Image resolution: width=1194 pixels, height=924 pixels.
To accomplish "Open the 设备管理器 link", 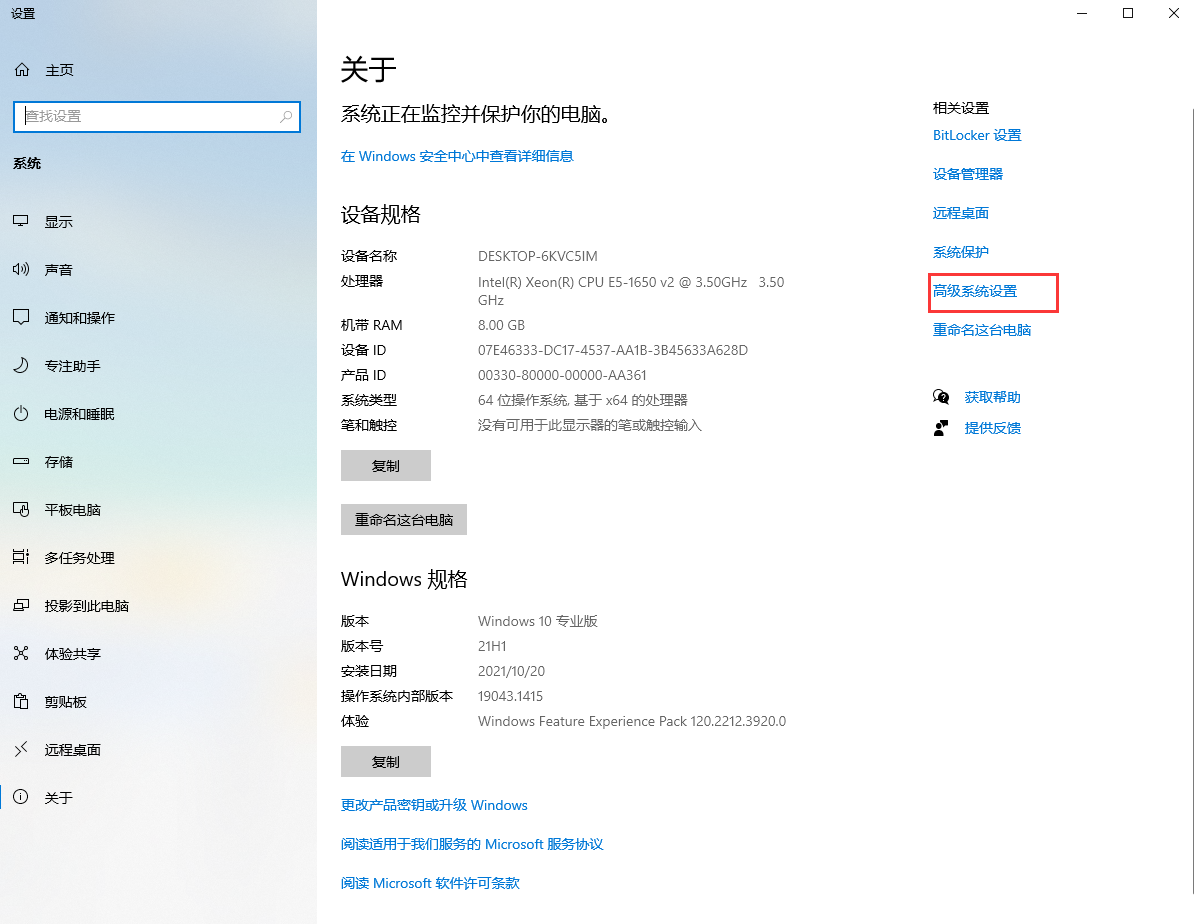I will pyautogui.click(x=966, y=173).
